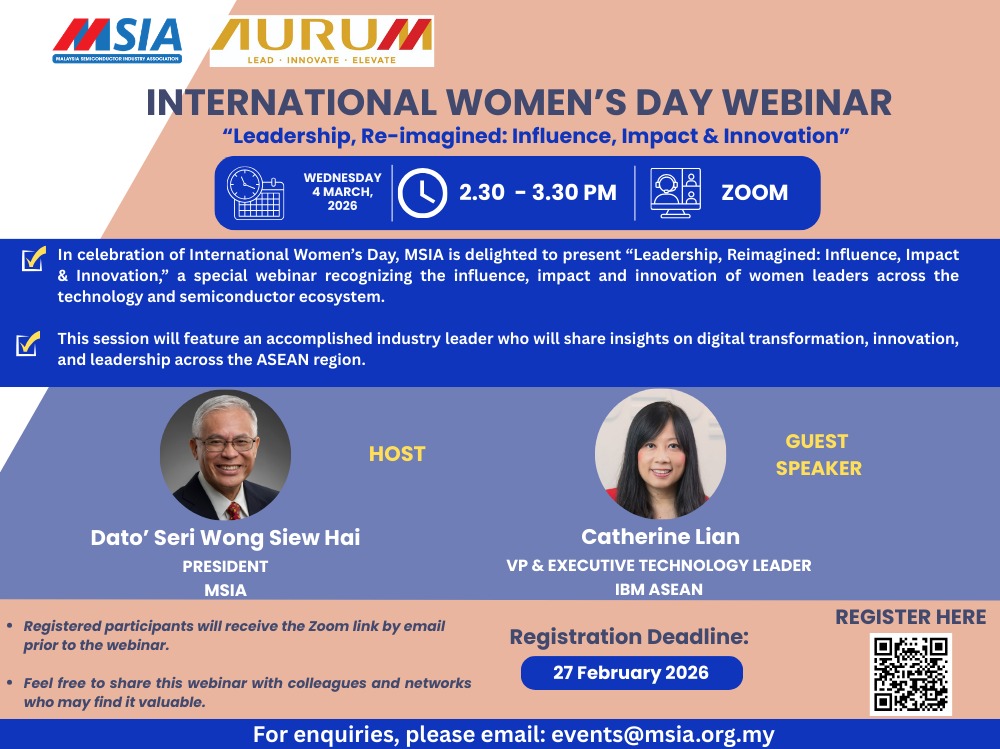The image size is (1000, 749).
Task: Click the first yellow checkmark box
Action: pyautogui.click(x=33, y=260)
